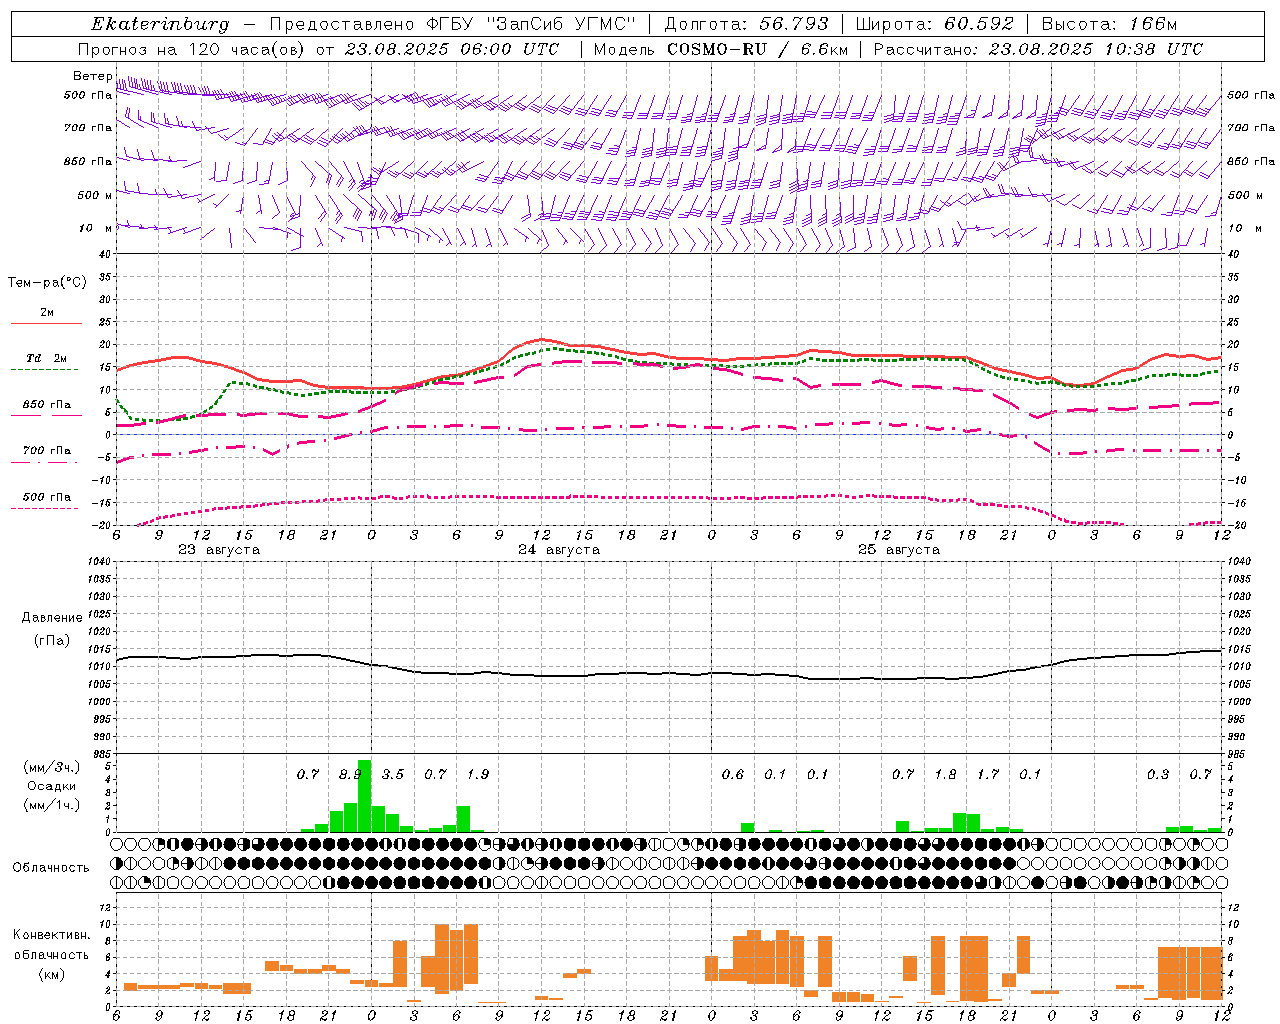The height and width of the screenshot is (1024, 1280).
Task: Click the '0.3' precipitation value
Action: 1158,774
